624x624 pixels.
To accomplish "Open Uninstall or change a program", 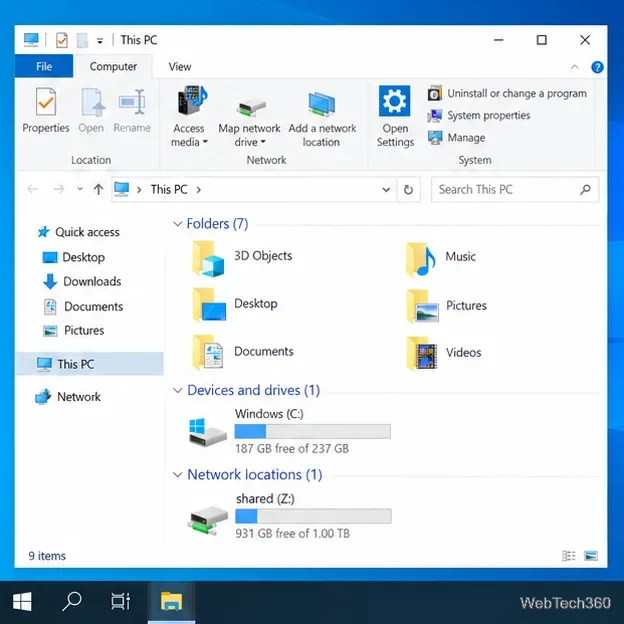I will (507, 94).
